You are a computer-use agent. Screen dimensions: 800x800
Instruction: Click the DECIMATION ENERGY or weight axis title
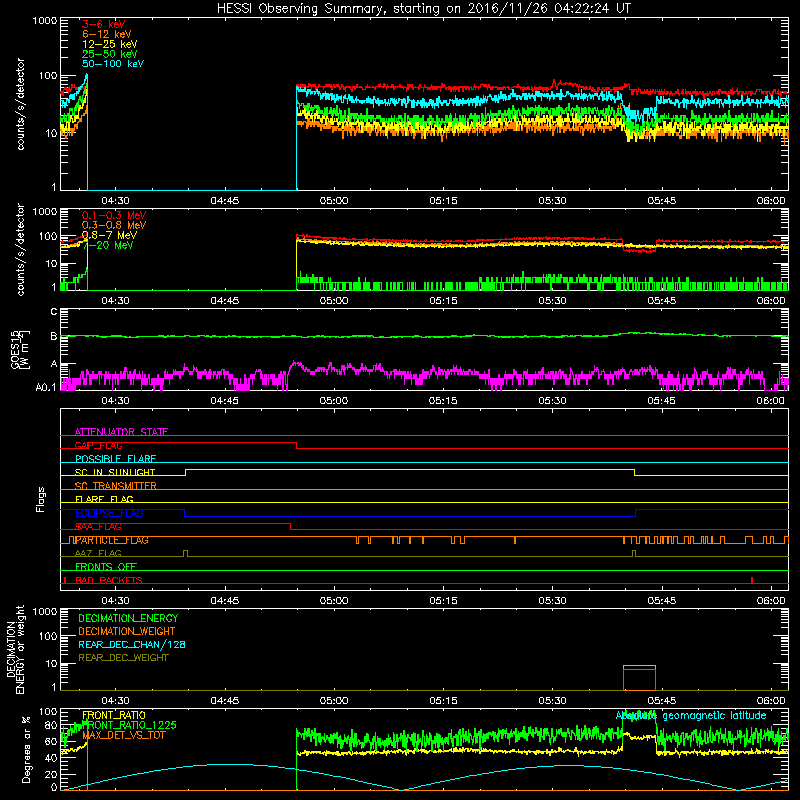tap(15, 649)
